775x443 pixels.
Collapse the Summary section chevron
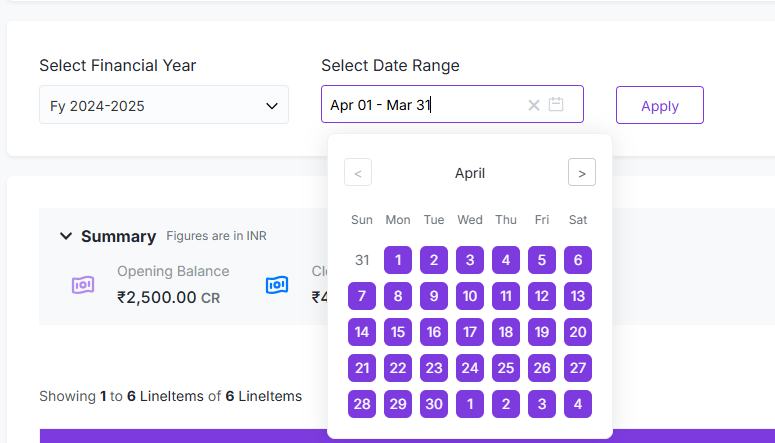[66, 236]
